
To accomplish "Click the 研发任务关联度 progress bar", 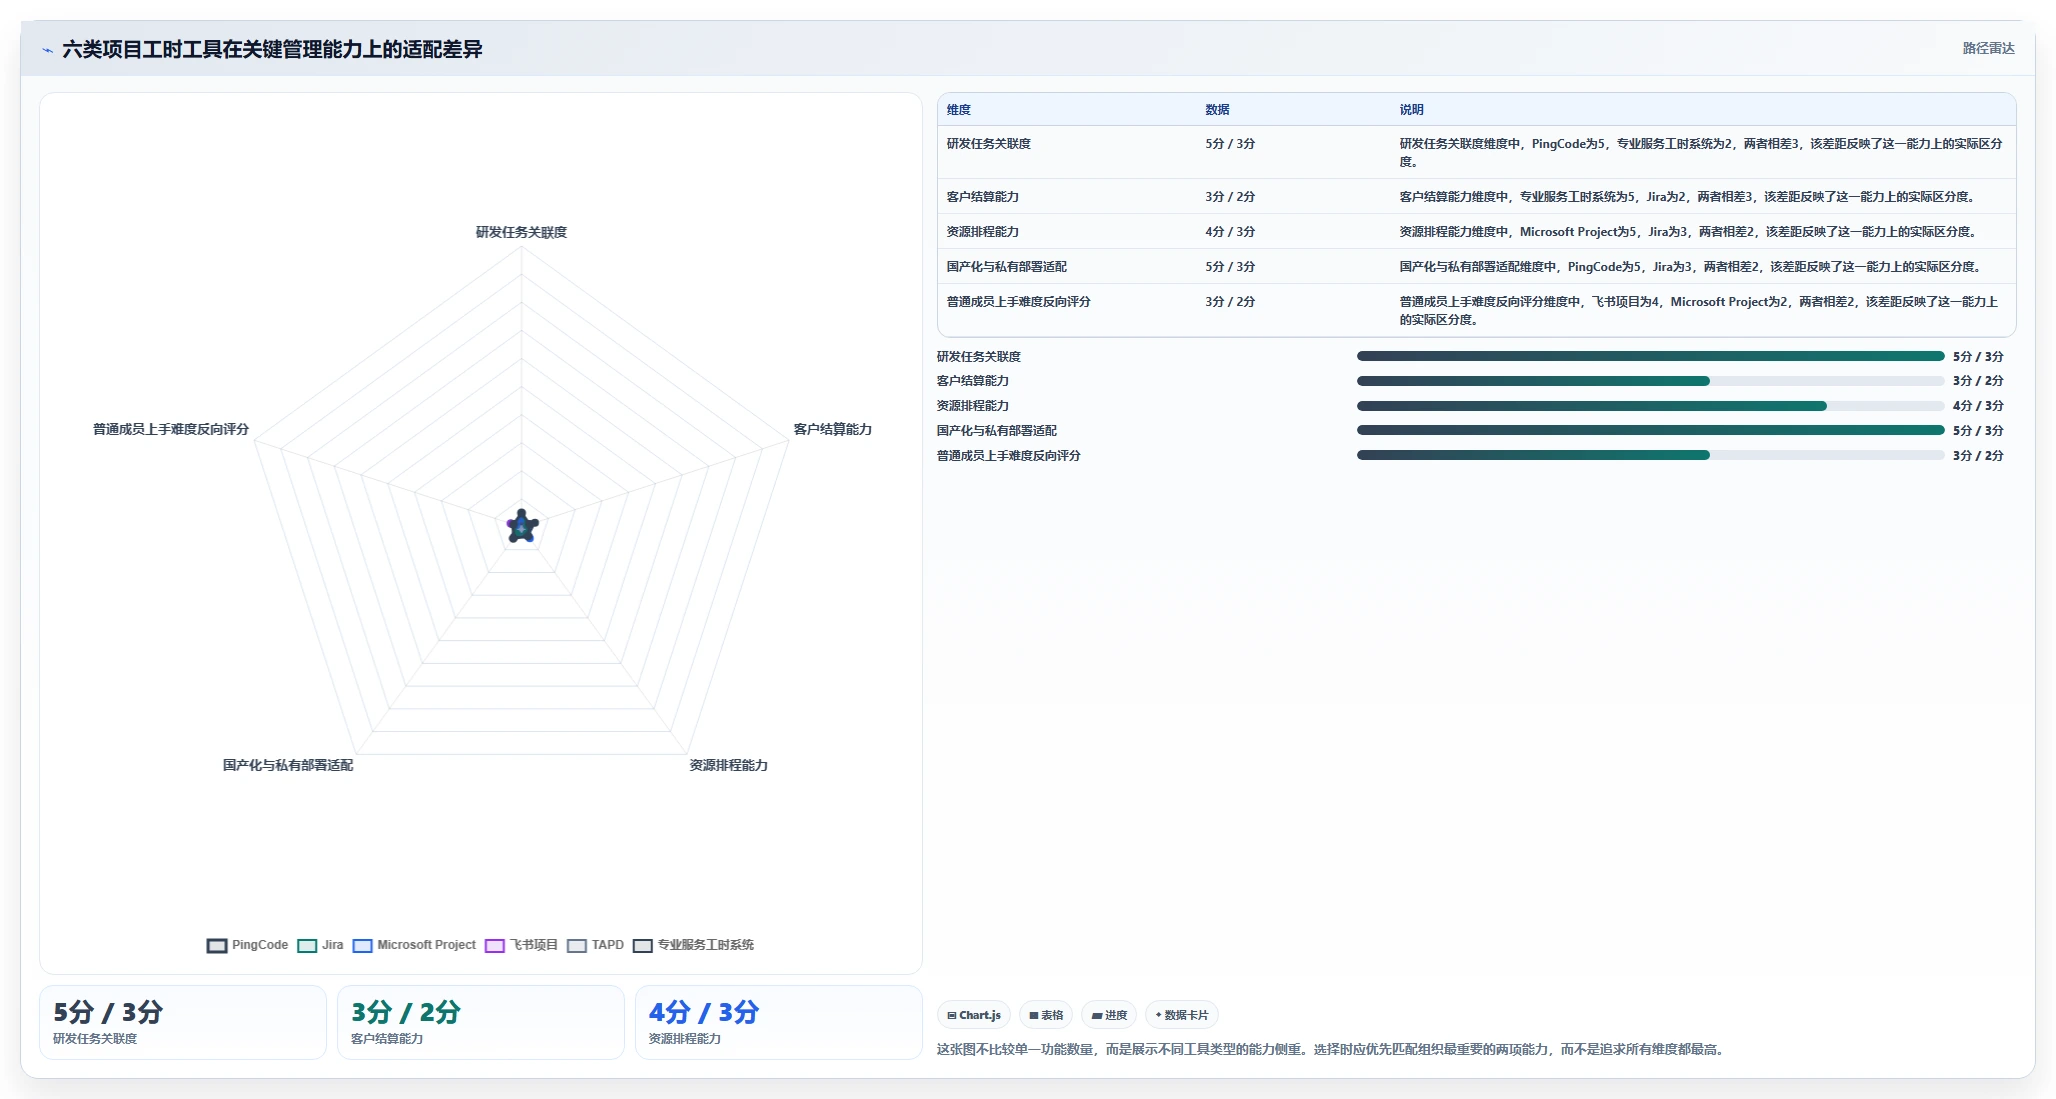I will [1650, 356].
